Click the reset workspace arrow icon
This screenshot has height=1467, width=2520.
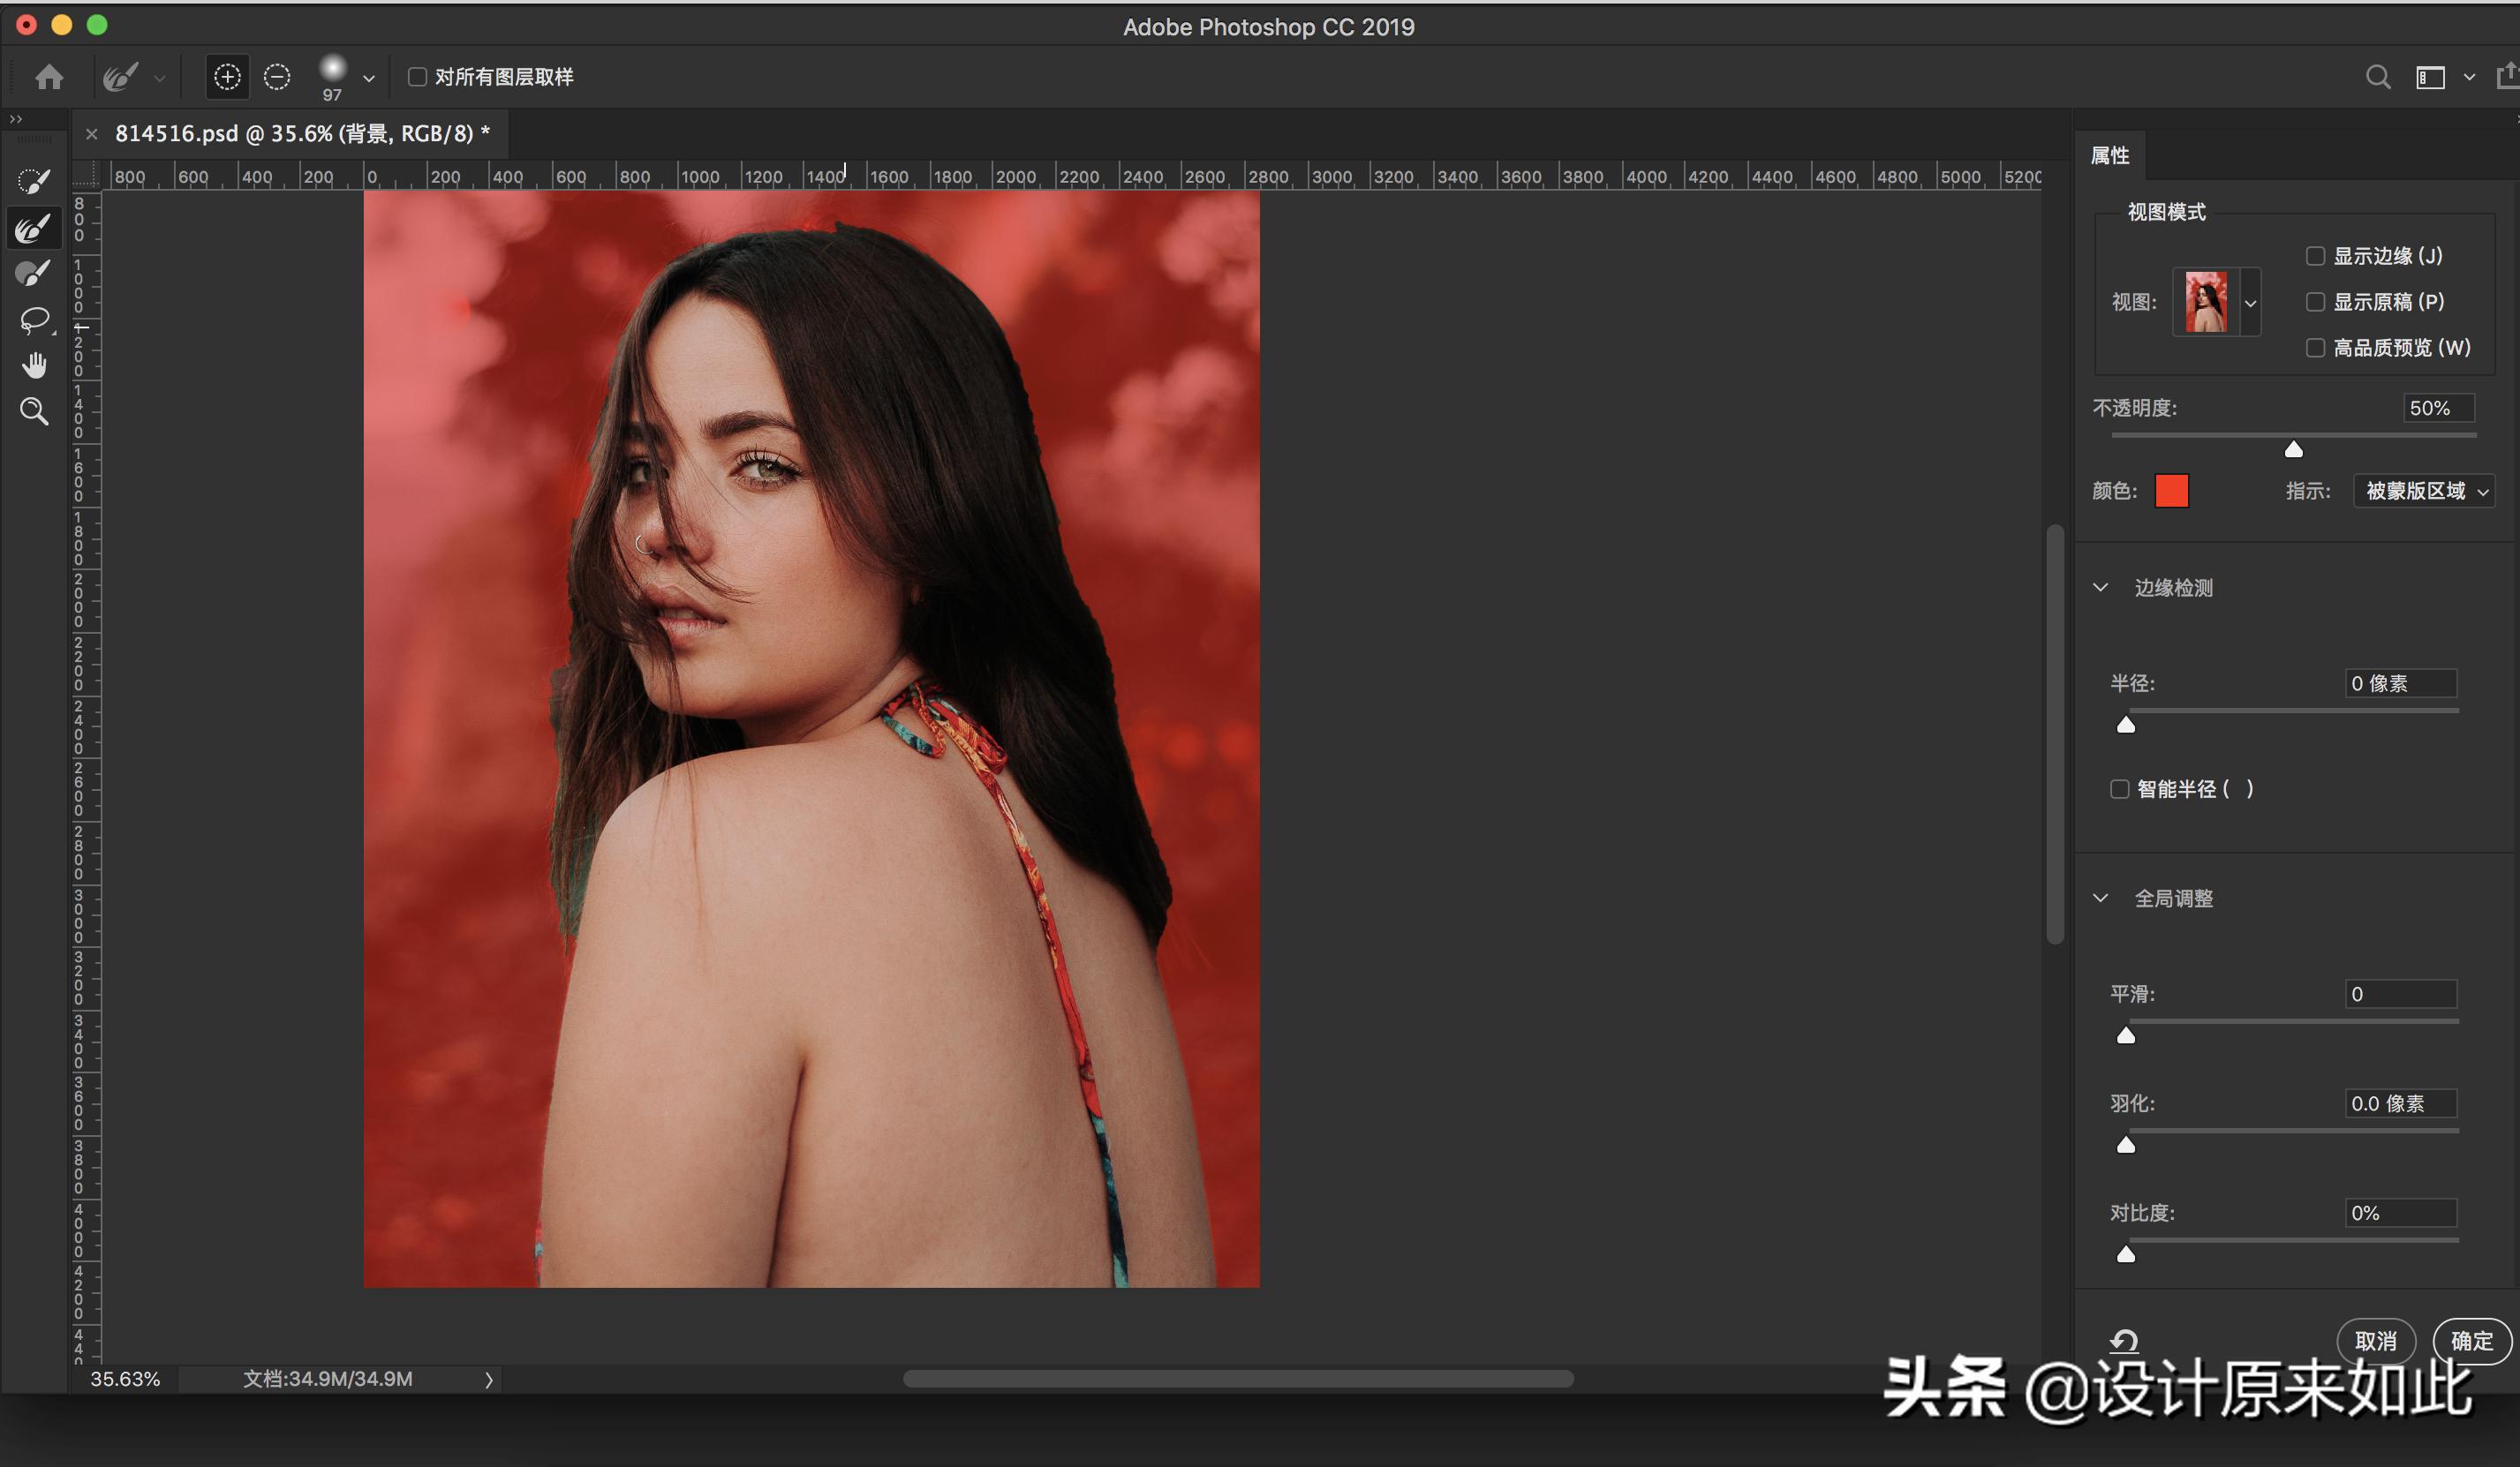click(x=2123, y=1341)
